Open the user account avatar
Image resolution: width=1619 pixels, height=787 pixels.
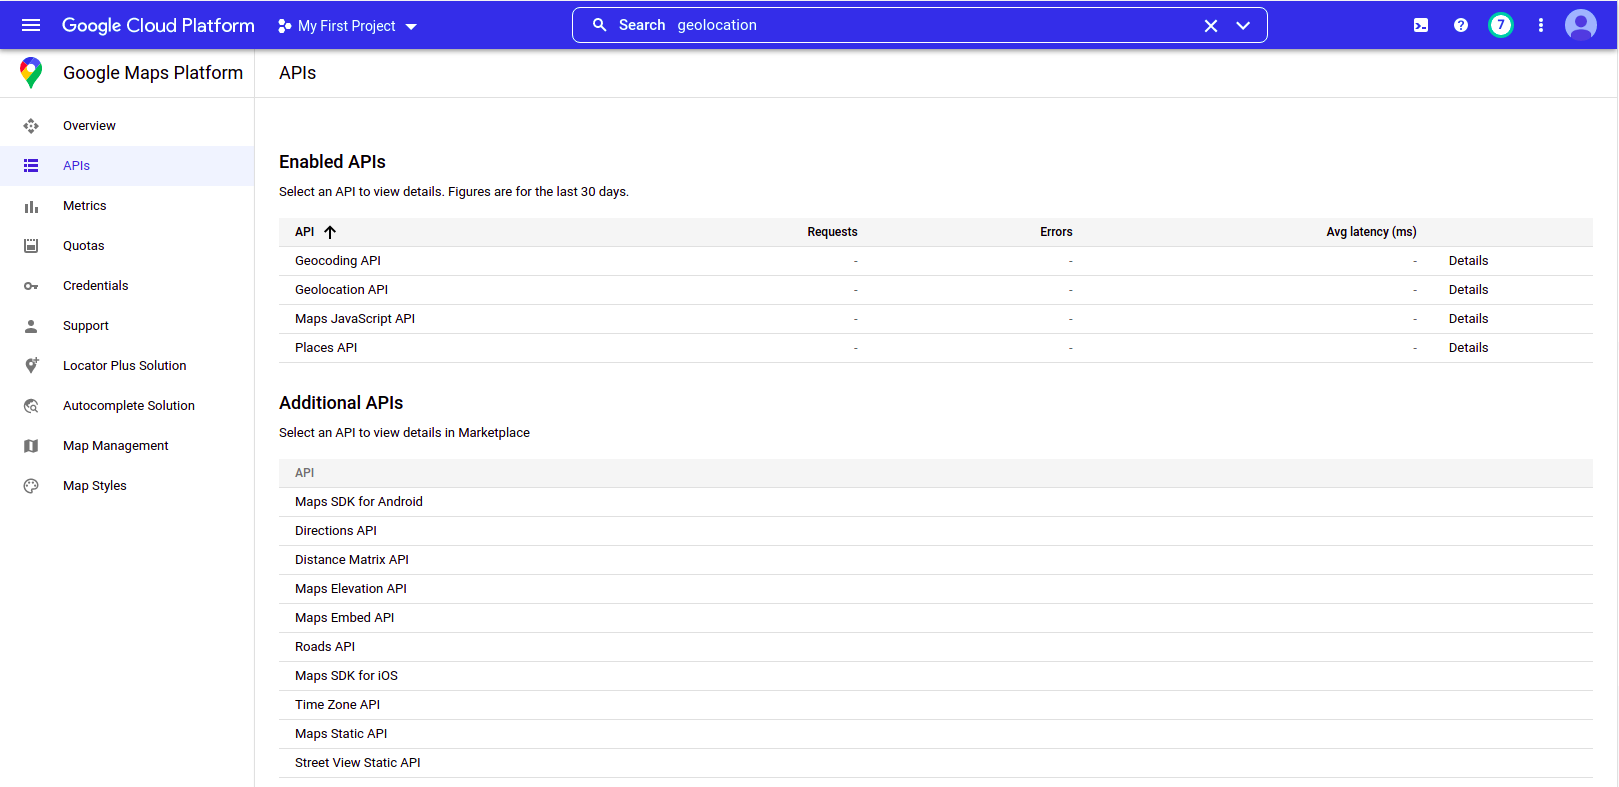[x=1581, y=25]
